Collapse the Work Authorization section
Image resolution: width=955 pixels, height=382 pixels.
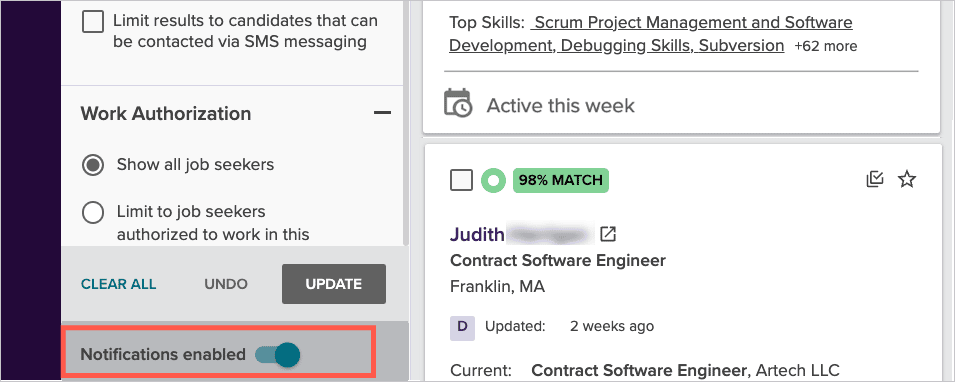click(x=382, y=113)
